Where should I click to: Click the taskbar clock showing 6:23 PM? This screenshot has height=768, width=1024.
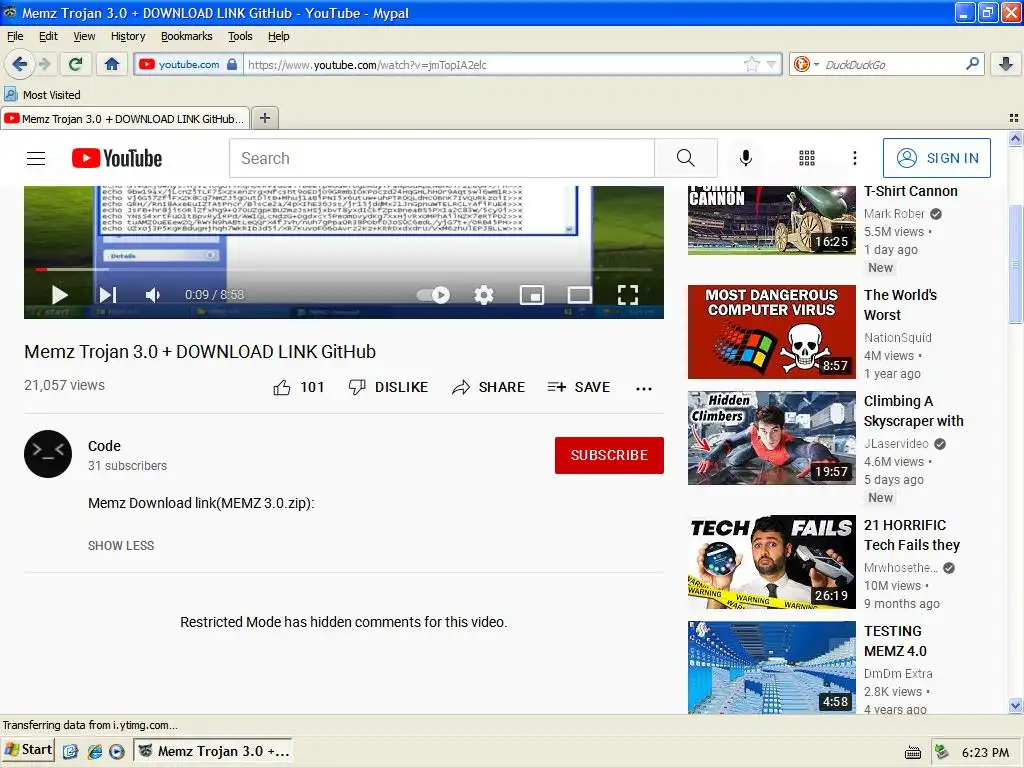tap(985, 752)
